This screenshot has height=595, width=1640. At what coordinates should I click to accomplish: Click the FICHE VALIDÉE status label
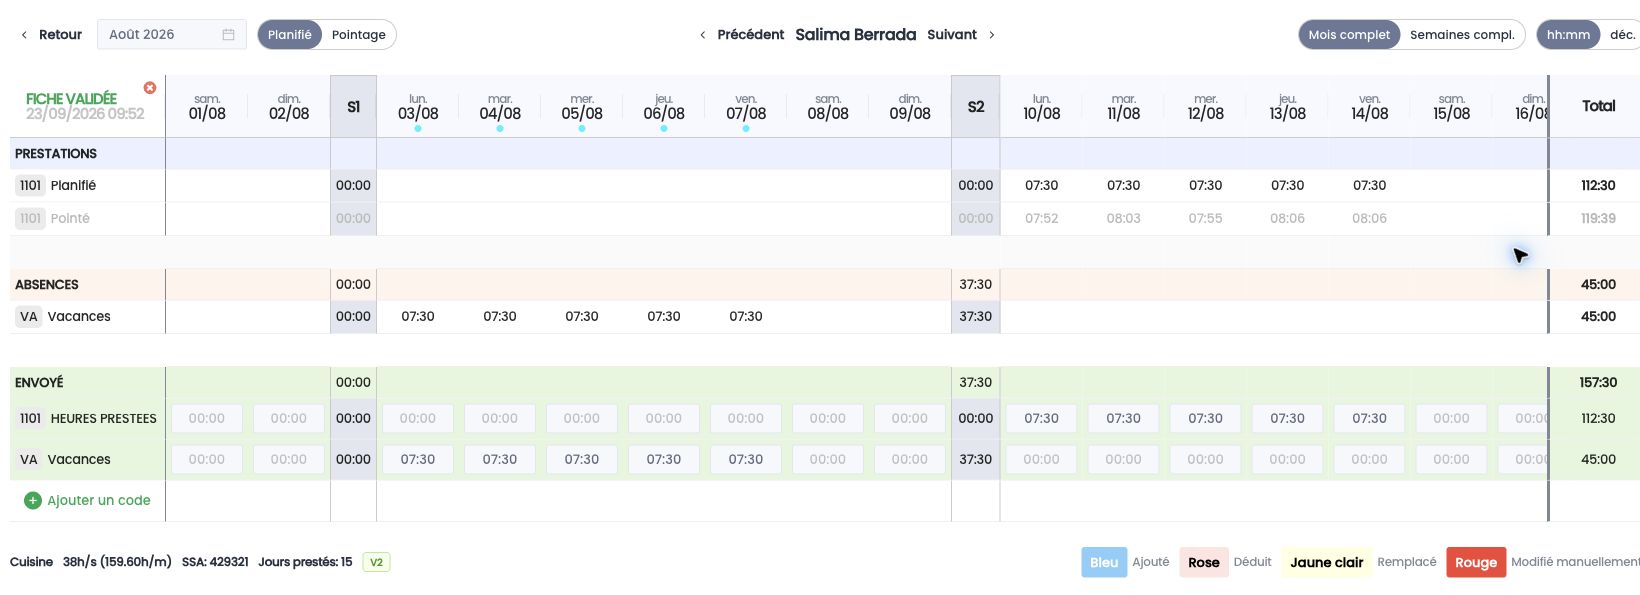(x=71, y=98)
